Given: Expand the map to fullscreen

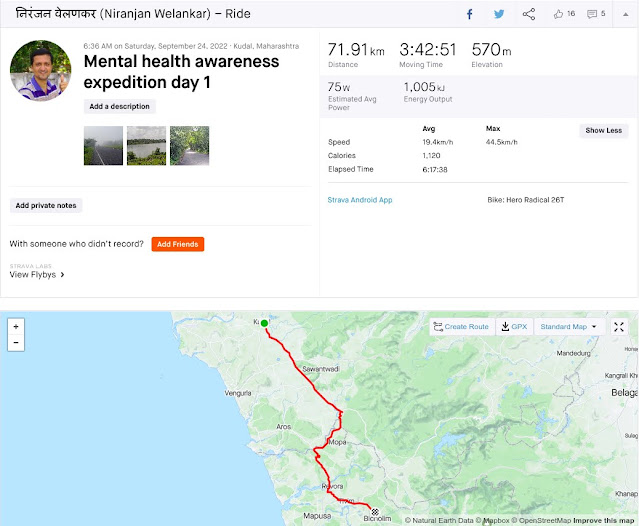Looking at the screenshot, I should point(619,327).
